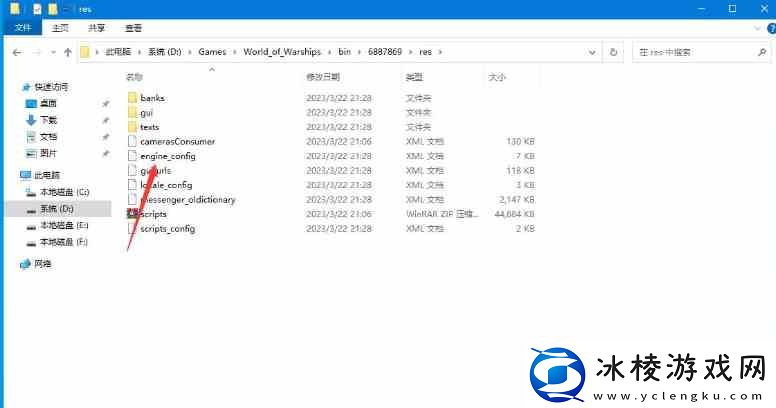
Task: Go back with the left arrow
Action: click(17, 52)
